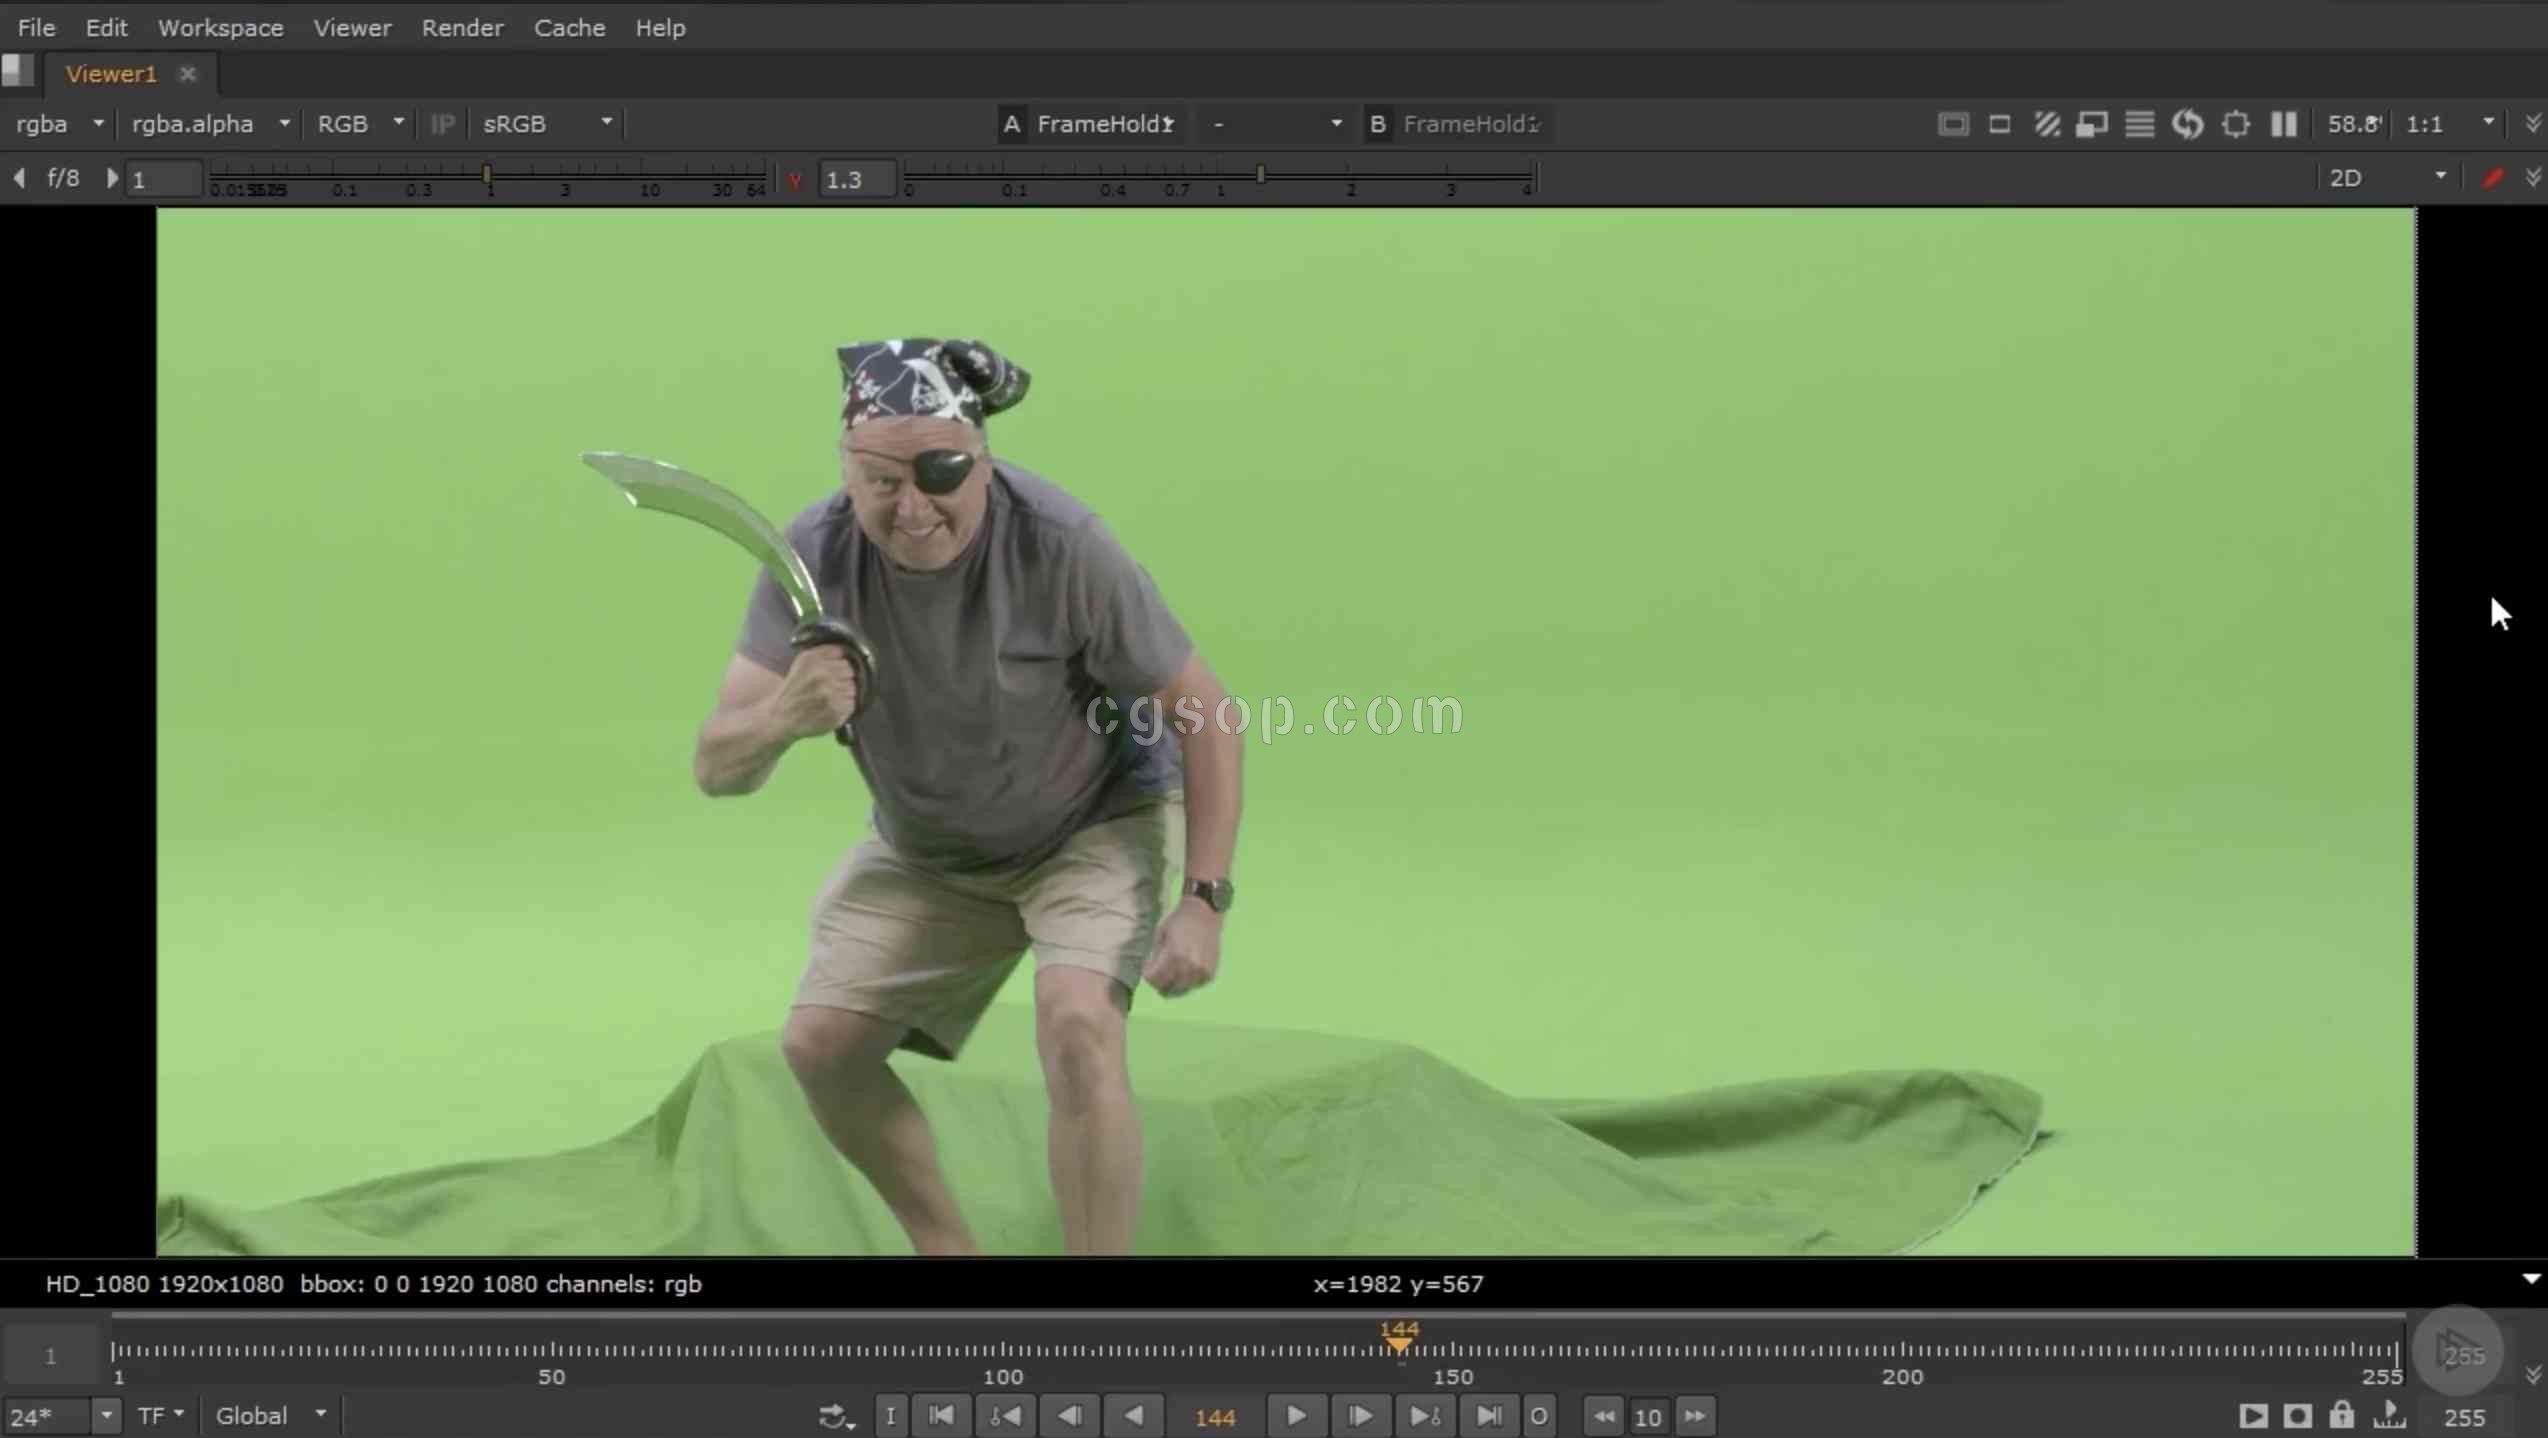This screenshot has height=1438, width=2548.
Task: Click the red Y gamma toggle button
Action: coord(795,180)
